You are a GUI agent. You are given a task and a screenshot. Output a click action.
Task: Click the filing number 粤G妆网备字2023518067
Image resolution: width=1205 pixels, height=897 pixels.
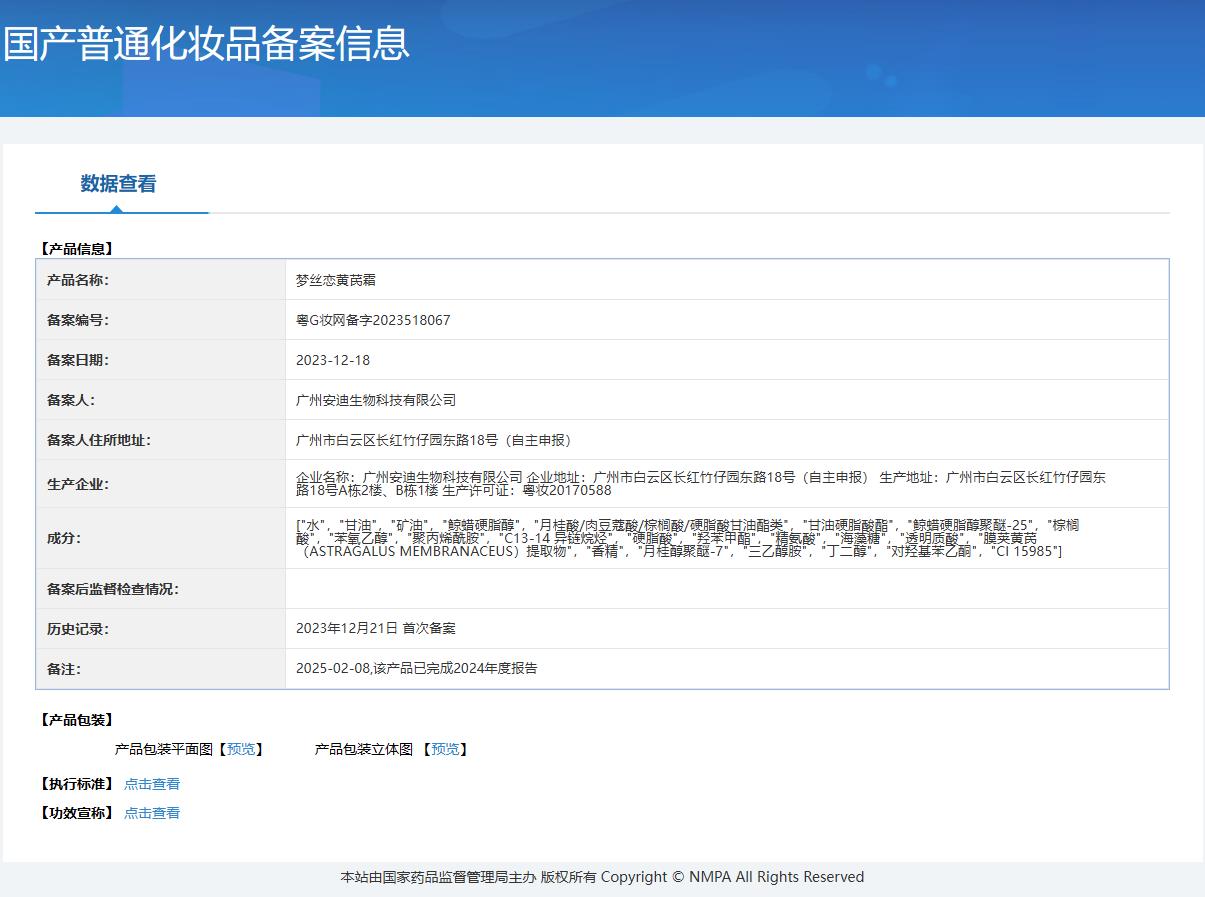point(373,320)
